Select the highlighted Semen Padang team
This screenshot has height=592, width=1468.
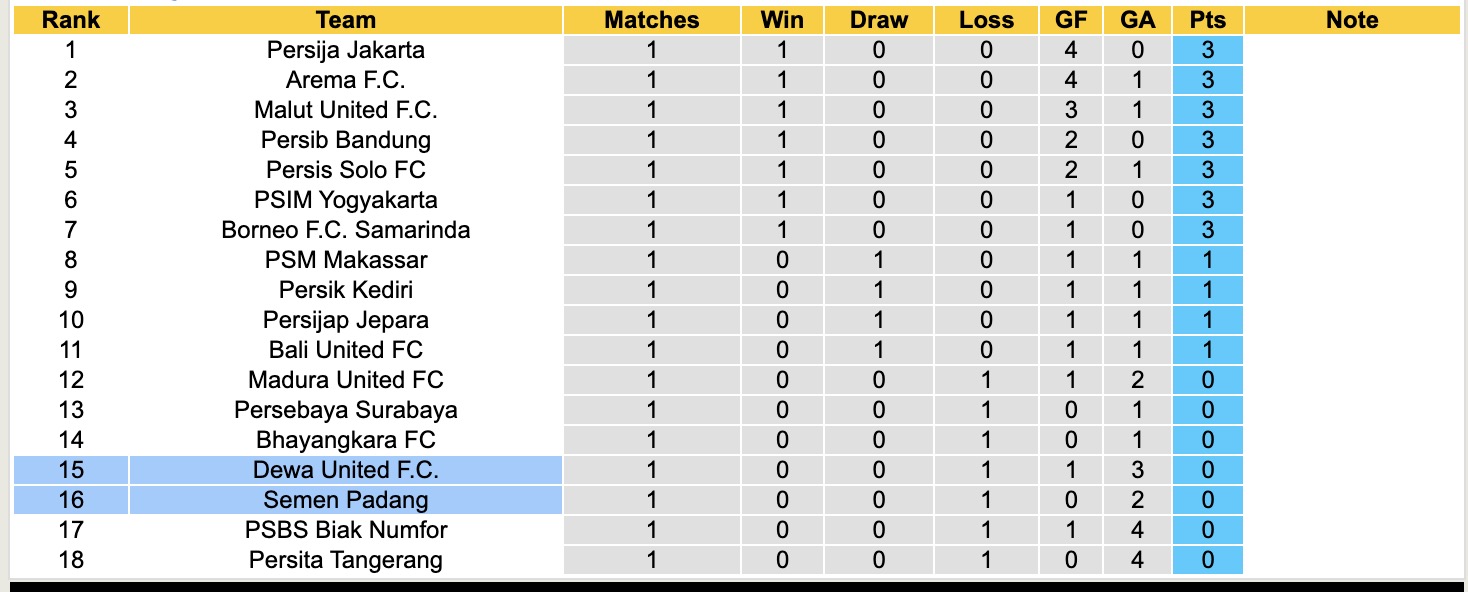[x=345, y=500]
